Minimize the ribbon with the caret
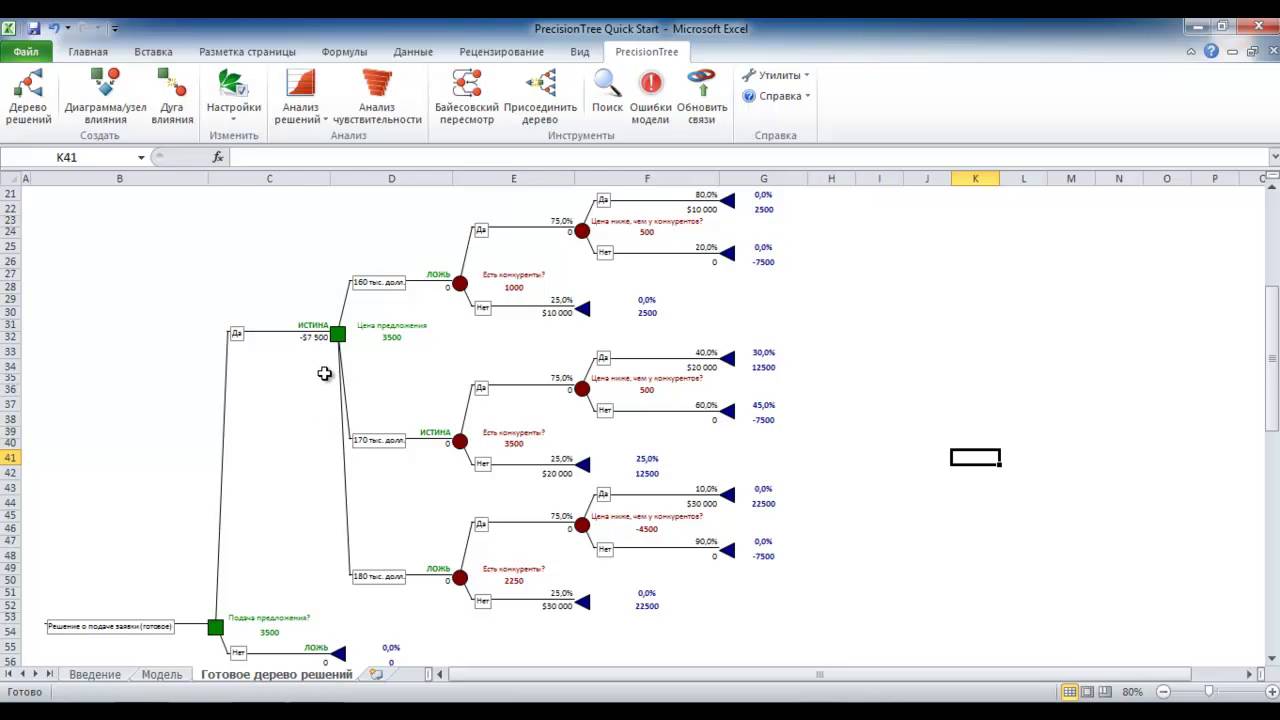 pyautogui.click(x=1190, y=52)
